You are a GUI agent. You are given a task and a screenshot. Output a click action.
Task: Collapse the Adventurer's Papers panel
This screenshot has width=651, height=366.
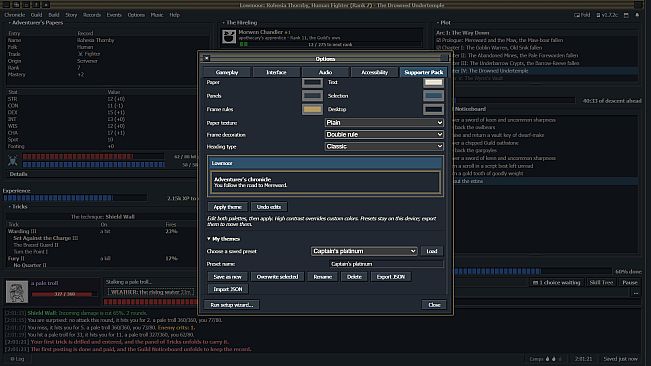click(35, 23)
